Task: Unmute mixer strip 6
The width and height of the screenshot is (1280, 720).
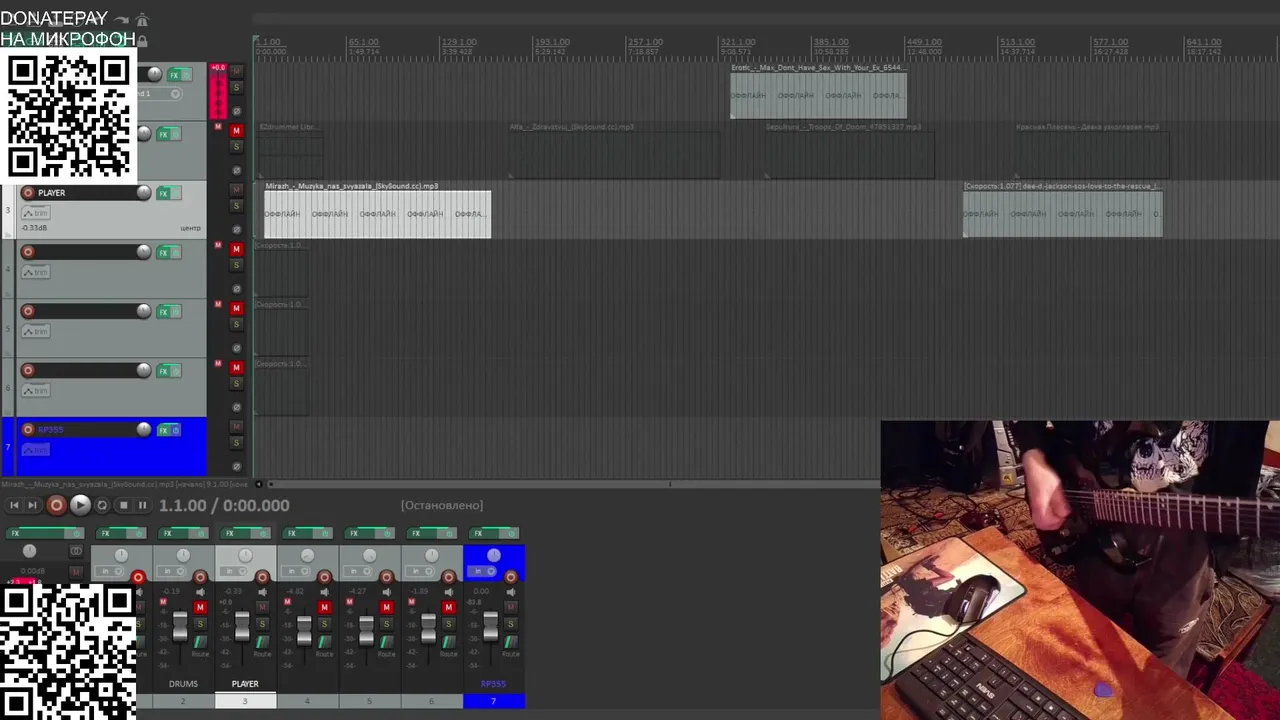Action: pyautogui.click(x=448, y=608)
